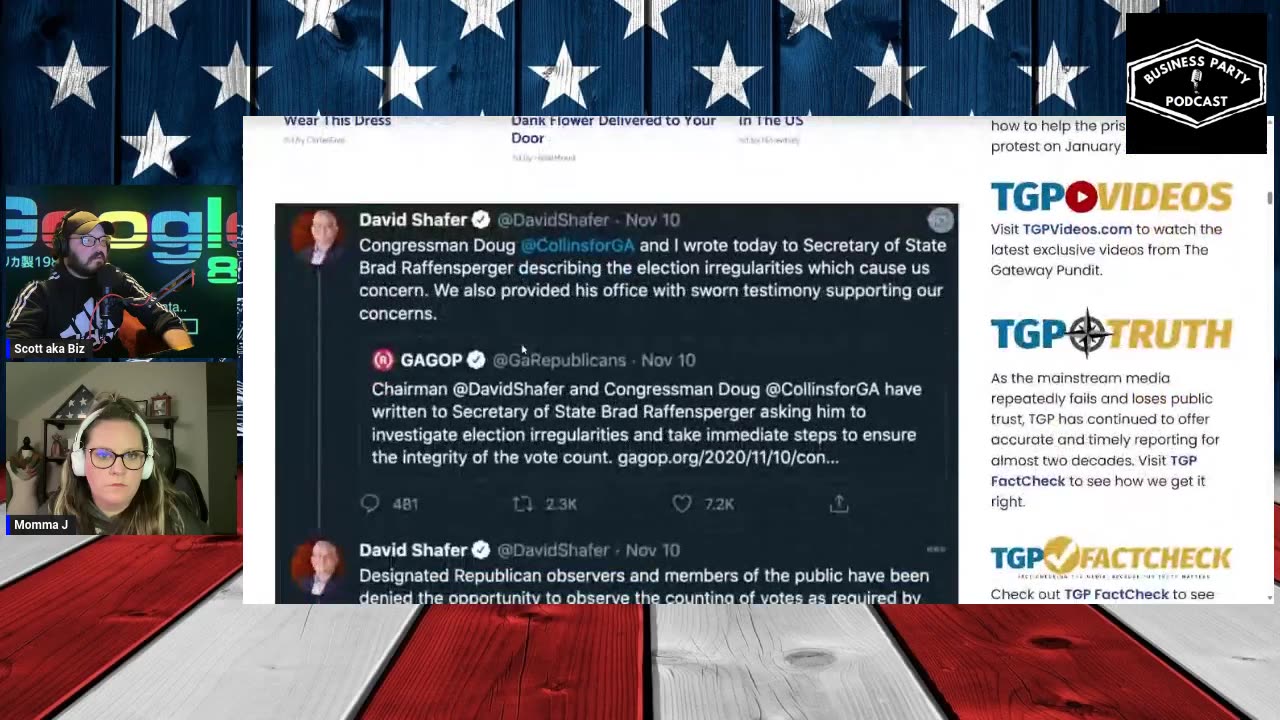Click the vertical scrollbar thumb
Image resolution: width=1280 pixels, height=720 pixels.
pos(1270,198)
